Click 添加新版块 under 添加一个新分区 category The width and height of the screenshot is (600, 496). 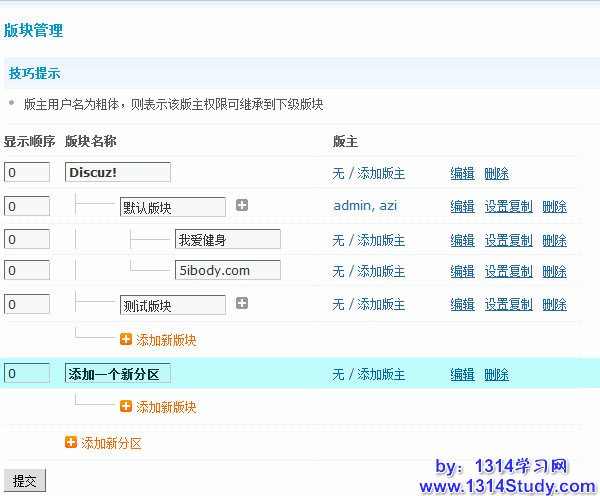(x=166, y=407)
